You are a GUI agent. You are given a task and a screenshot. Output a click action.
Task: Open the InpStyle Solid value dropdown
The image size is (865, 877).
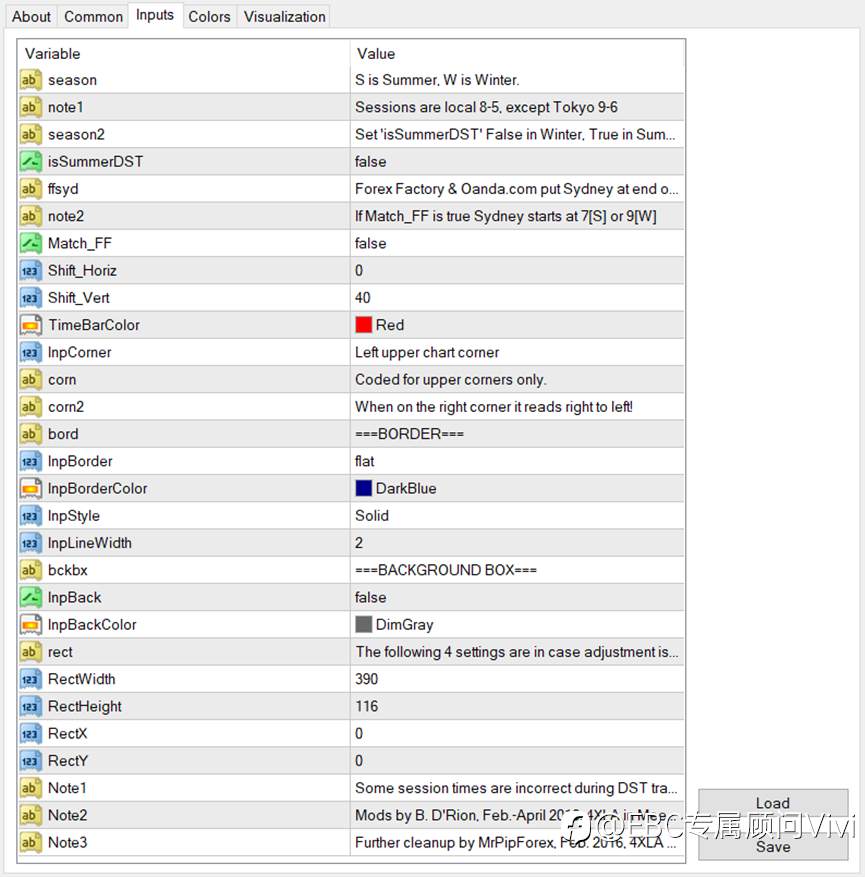(517, 516)
